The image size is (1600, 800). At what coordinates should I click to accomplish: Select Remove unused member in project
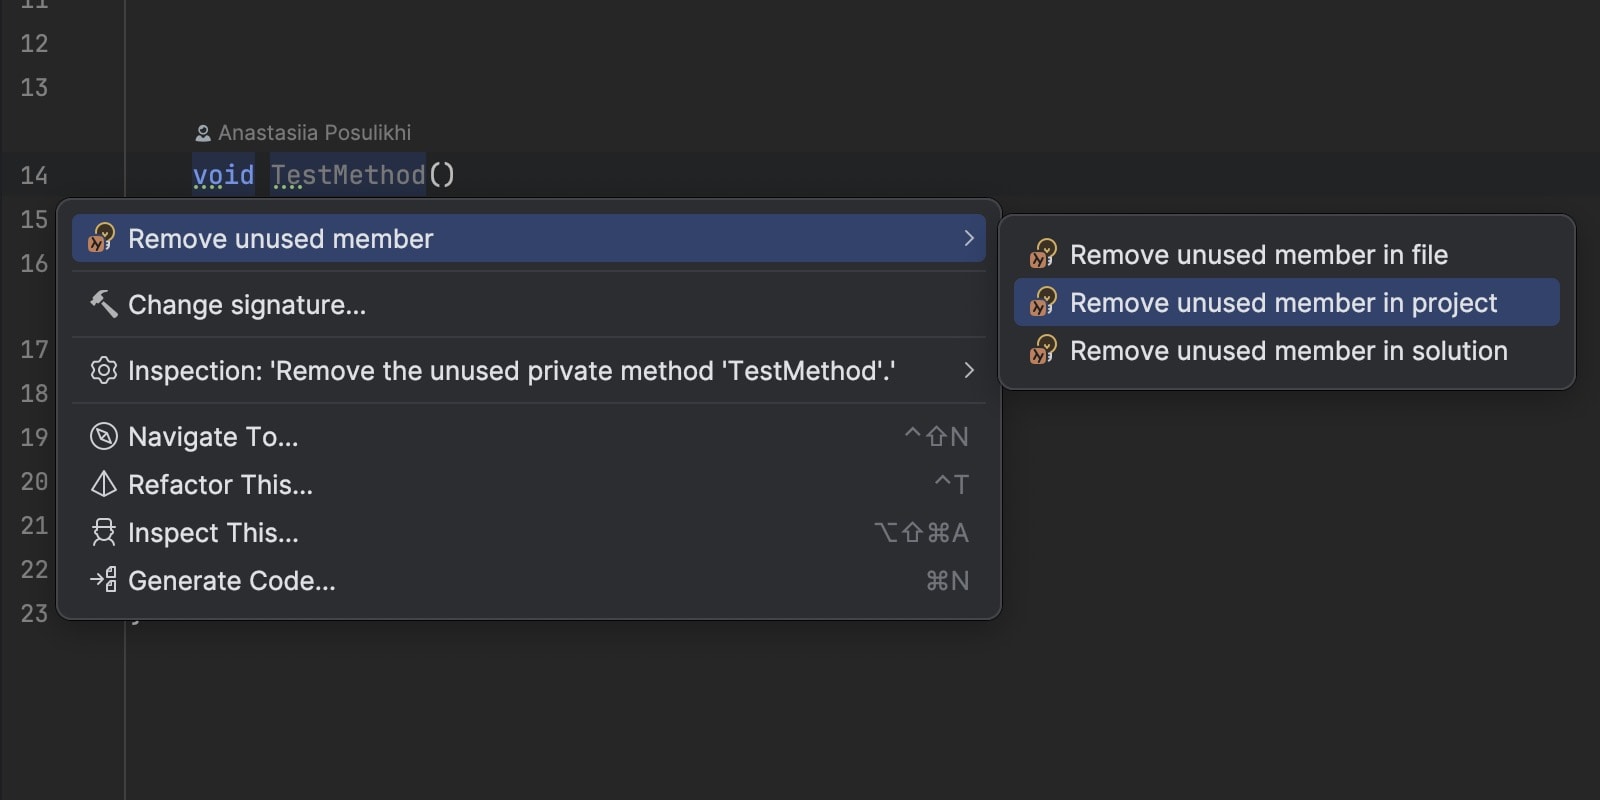point(1283,303)
